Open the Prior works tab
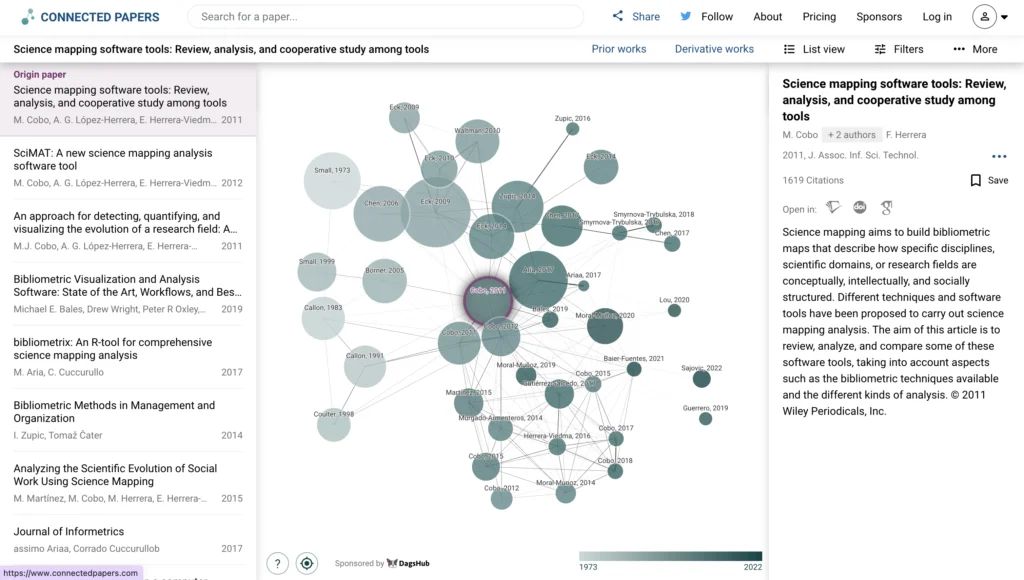The width and height of the screenshot is (1024, 580). 619,49
